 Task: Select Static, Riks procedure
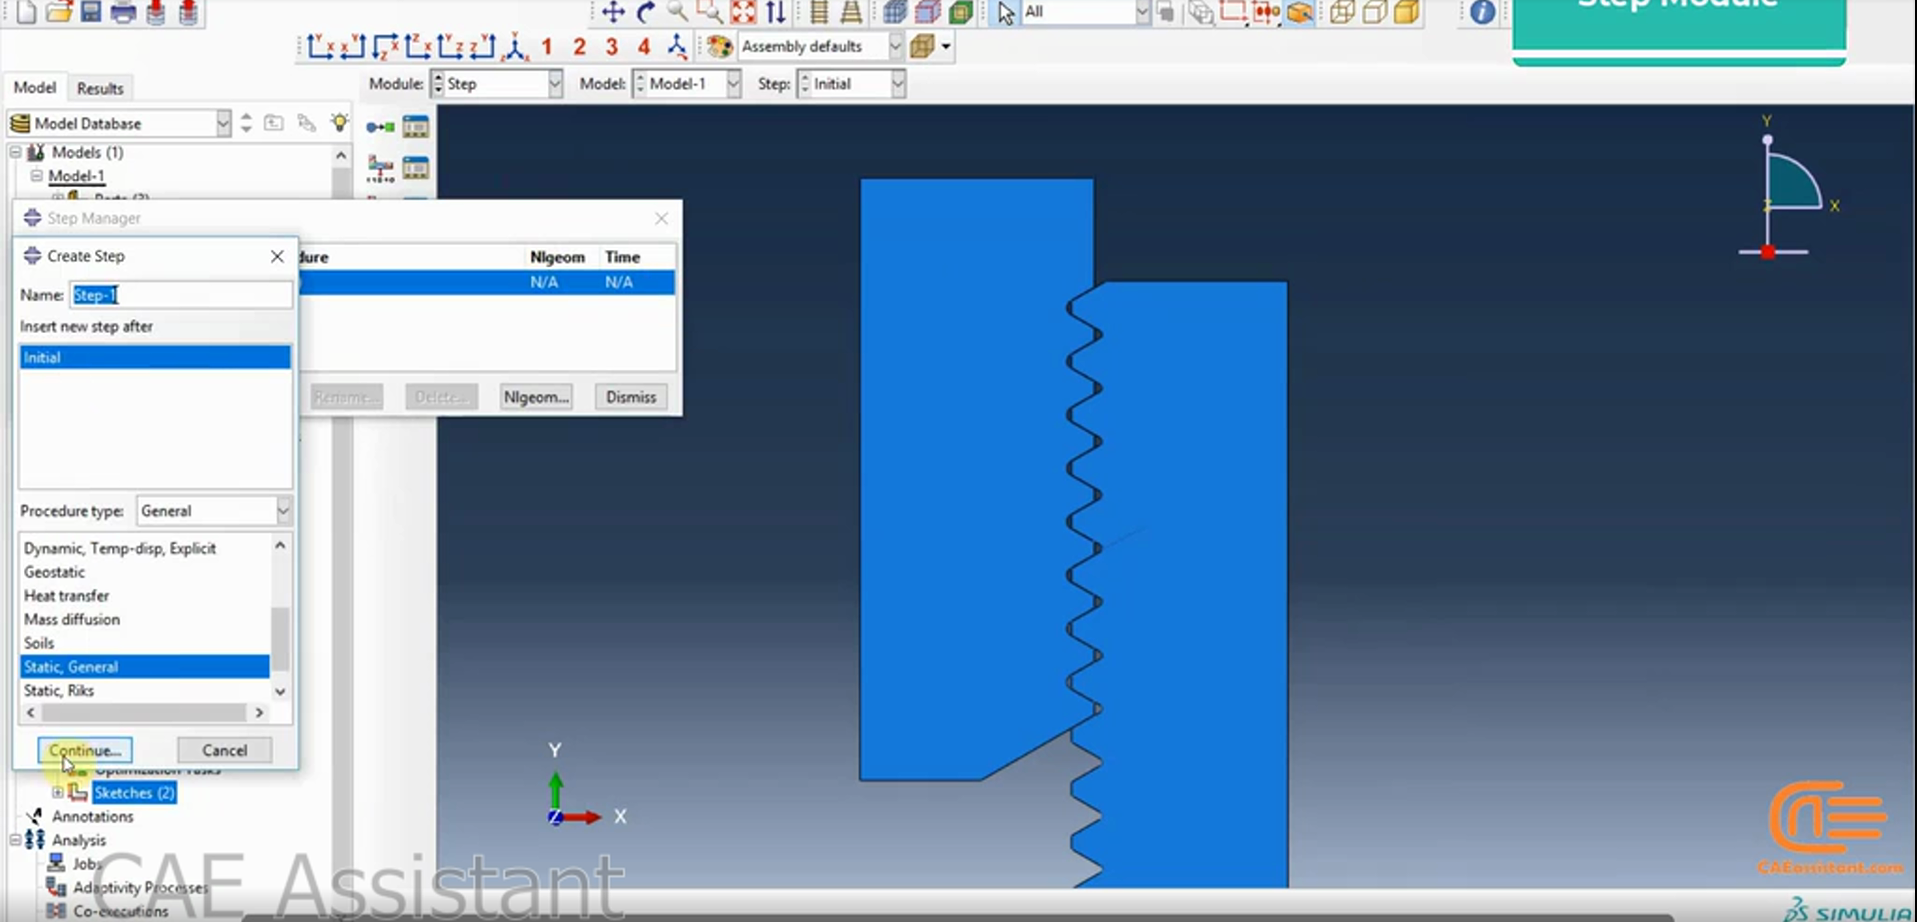point(59,690)
